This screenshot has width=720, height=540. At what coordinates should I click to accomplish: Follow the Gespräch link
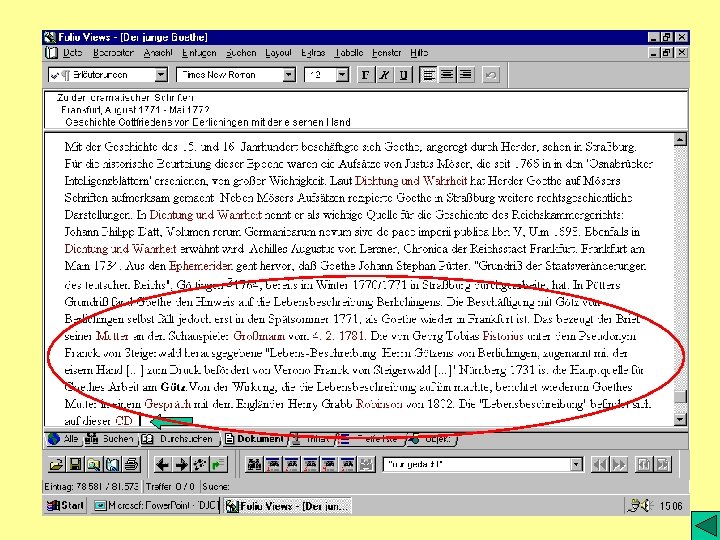168,404
